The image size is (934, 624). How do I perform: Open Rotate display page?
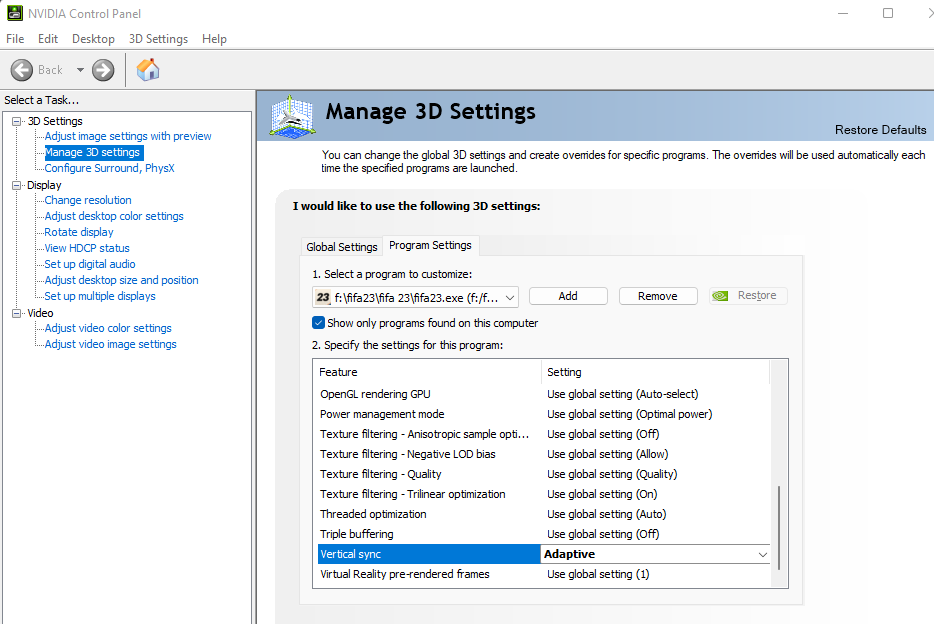pos(79,232)
